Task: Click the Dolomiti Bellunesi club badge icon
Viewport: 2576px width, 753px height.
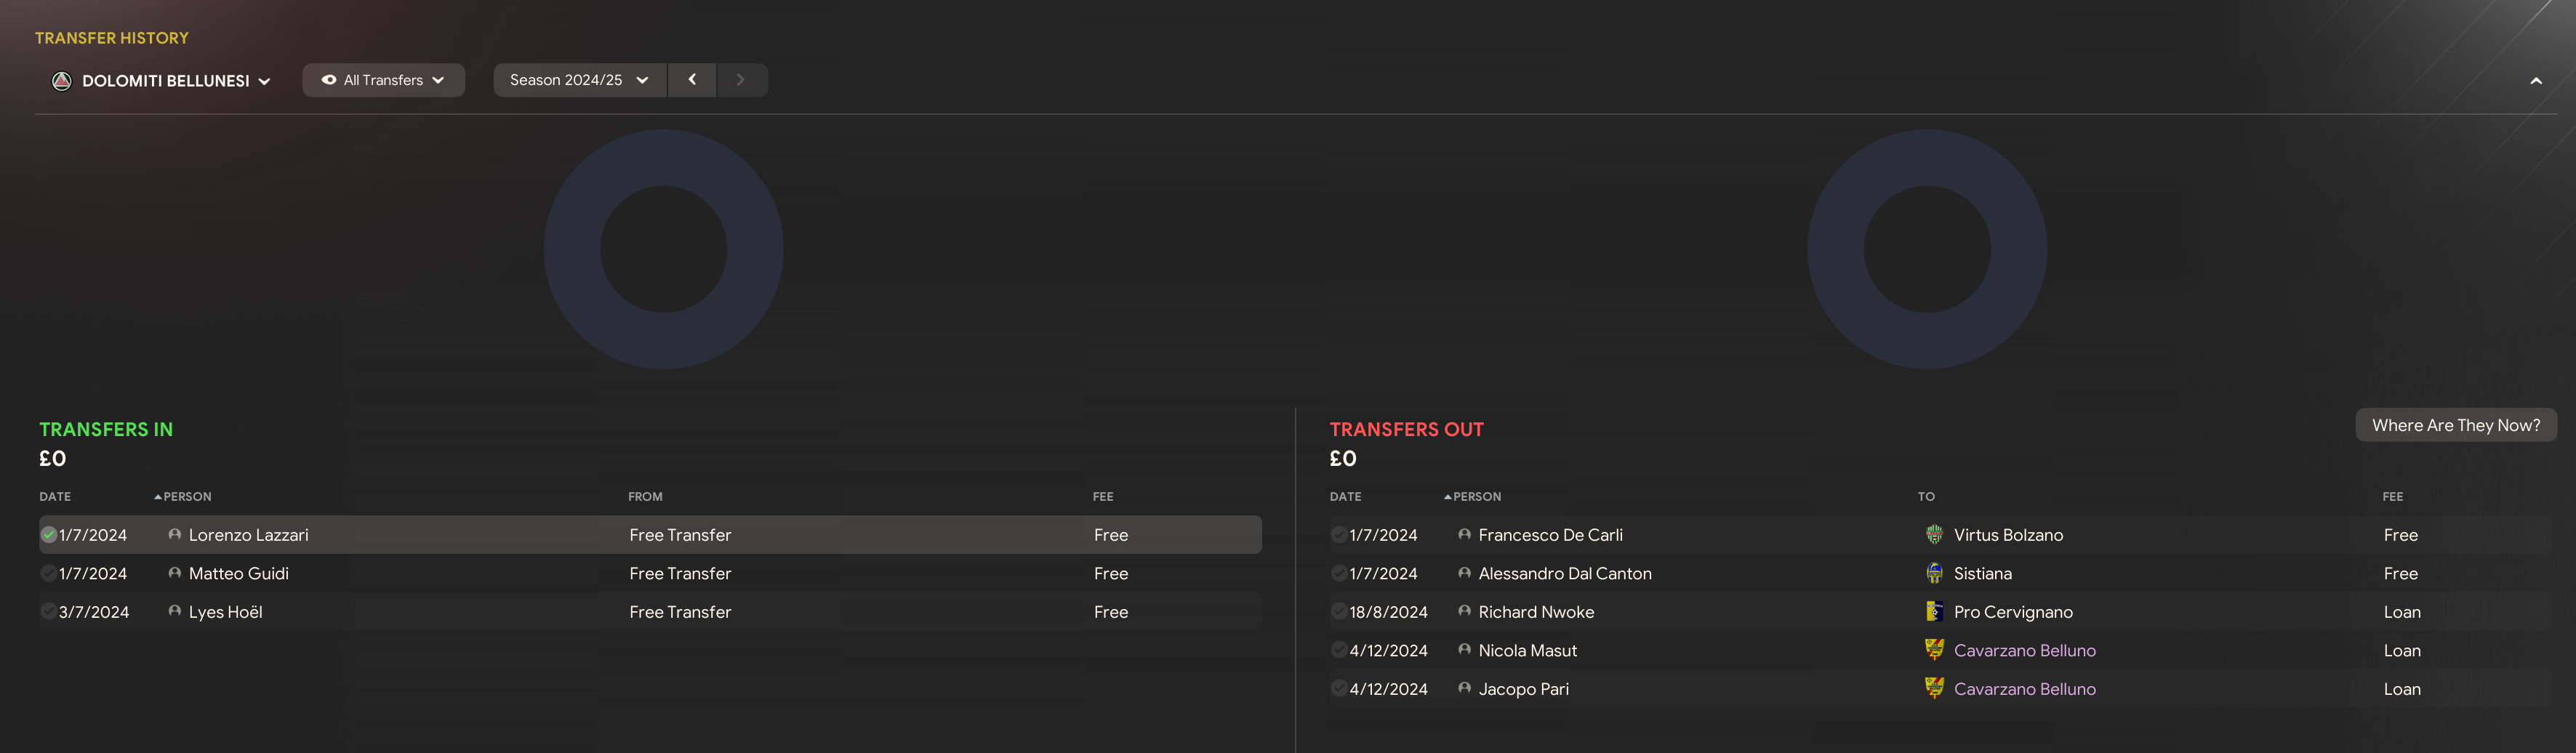Action: pos(62,81)
